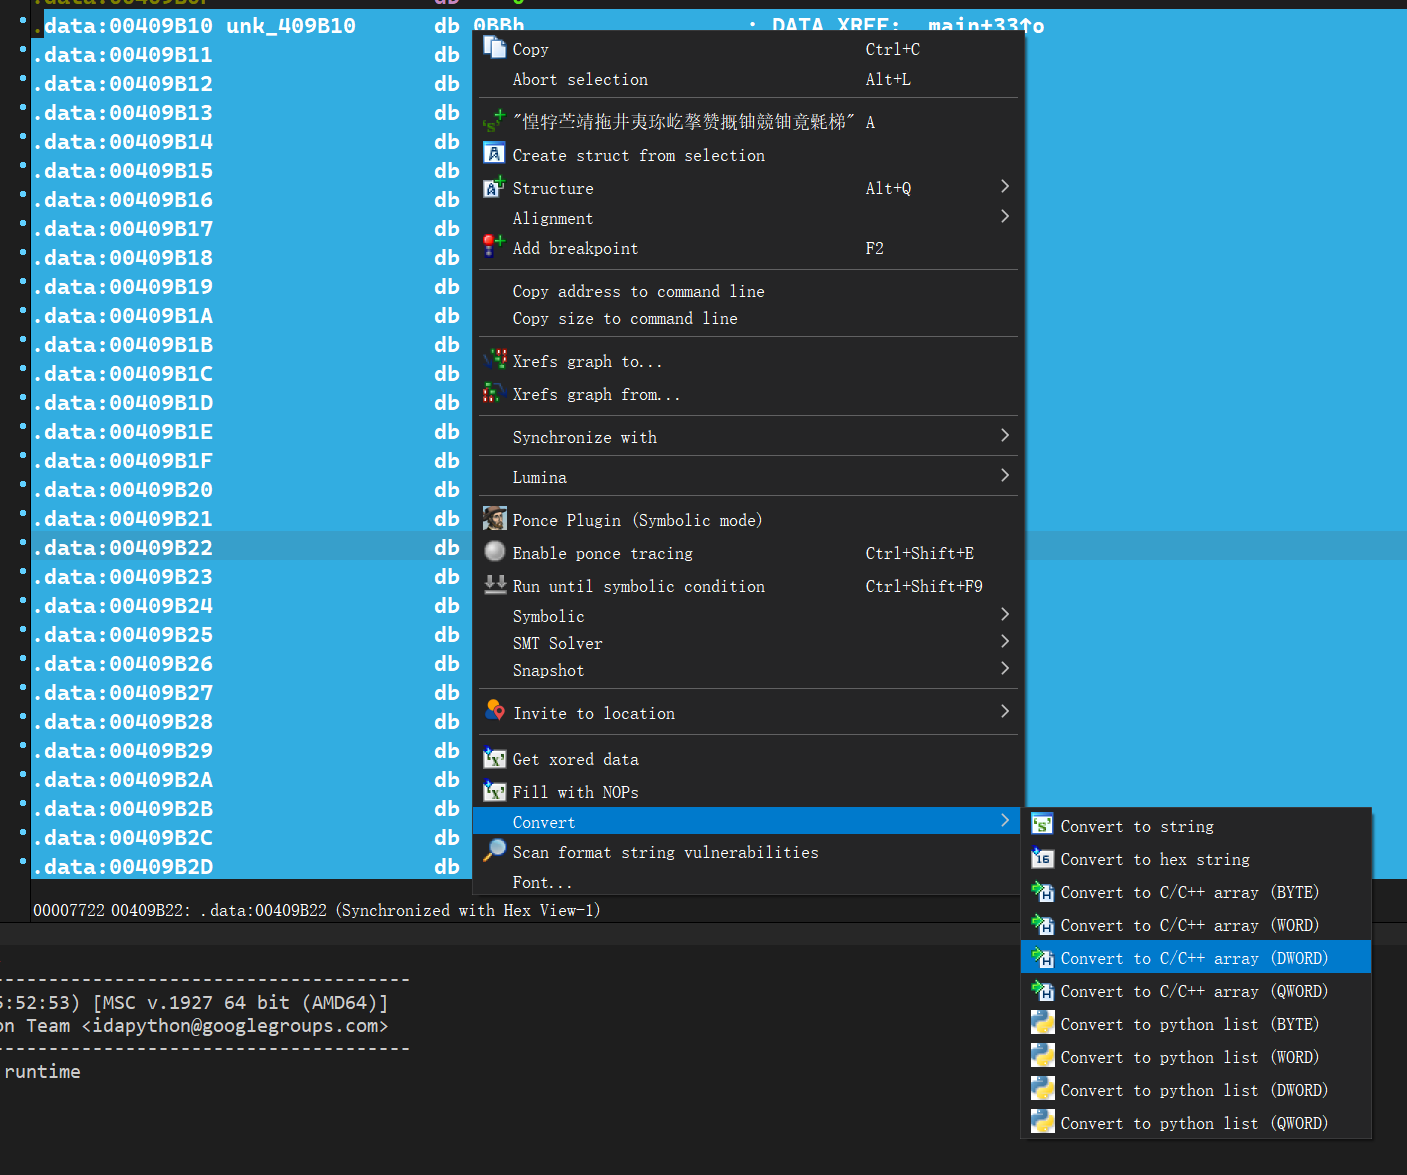
Task: Click the Get xored data icon
Action: (494, 758)
